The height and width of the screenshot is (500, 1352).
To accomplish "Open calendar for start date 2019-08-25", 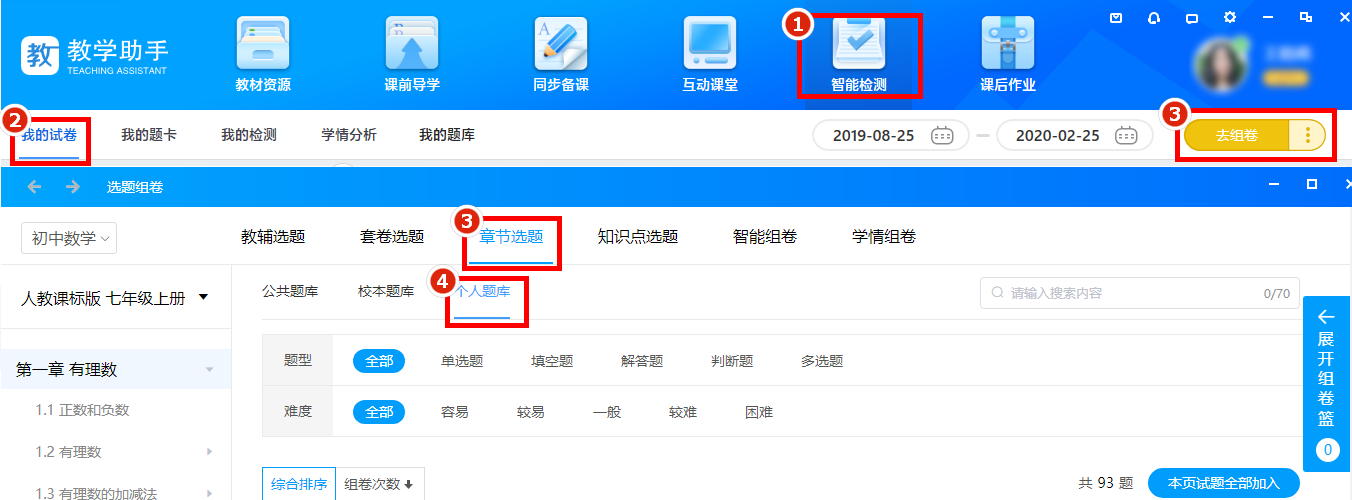I will coord(941,136).
